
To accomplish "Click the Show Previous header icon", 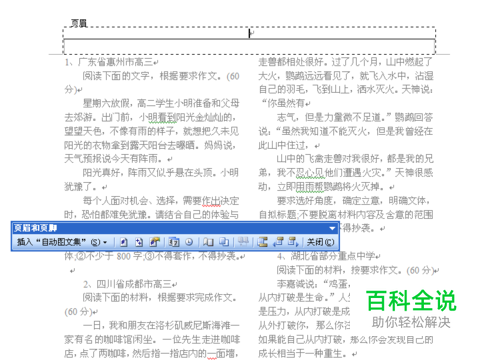I will pos(278,242).
